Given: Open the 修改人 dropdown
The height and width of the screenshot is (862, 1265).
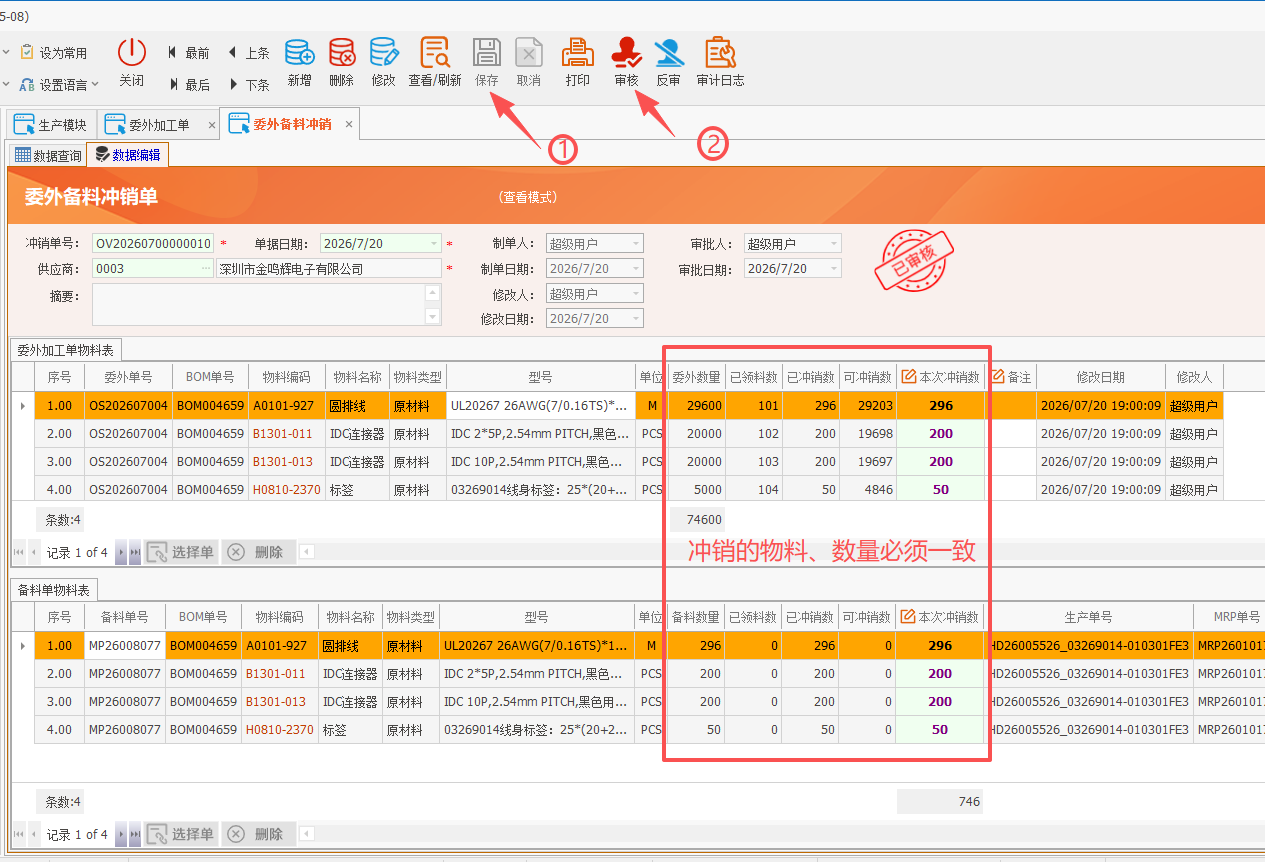Looking at the screenshot, I should point(636,293).
